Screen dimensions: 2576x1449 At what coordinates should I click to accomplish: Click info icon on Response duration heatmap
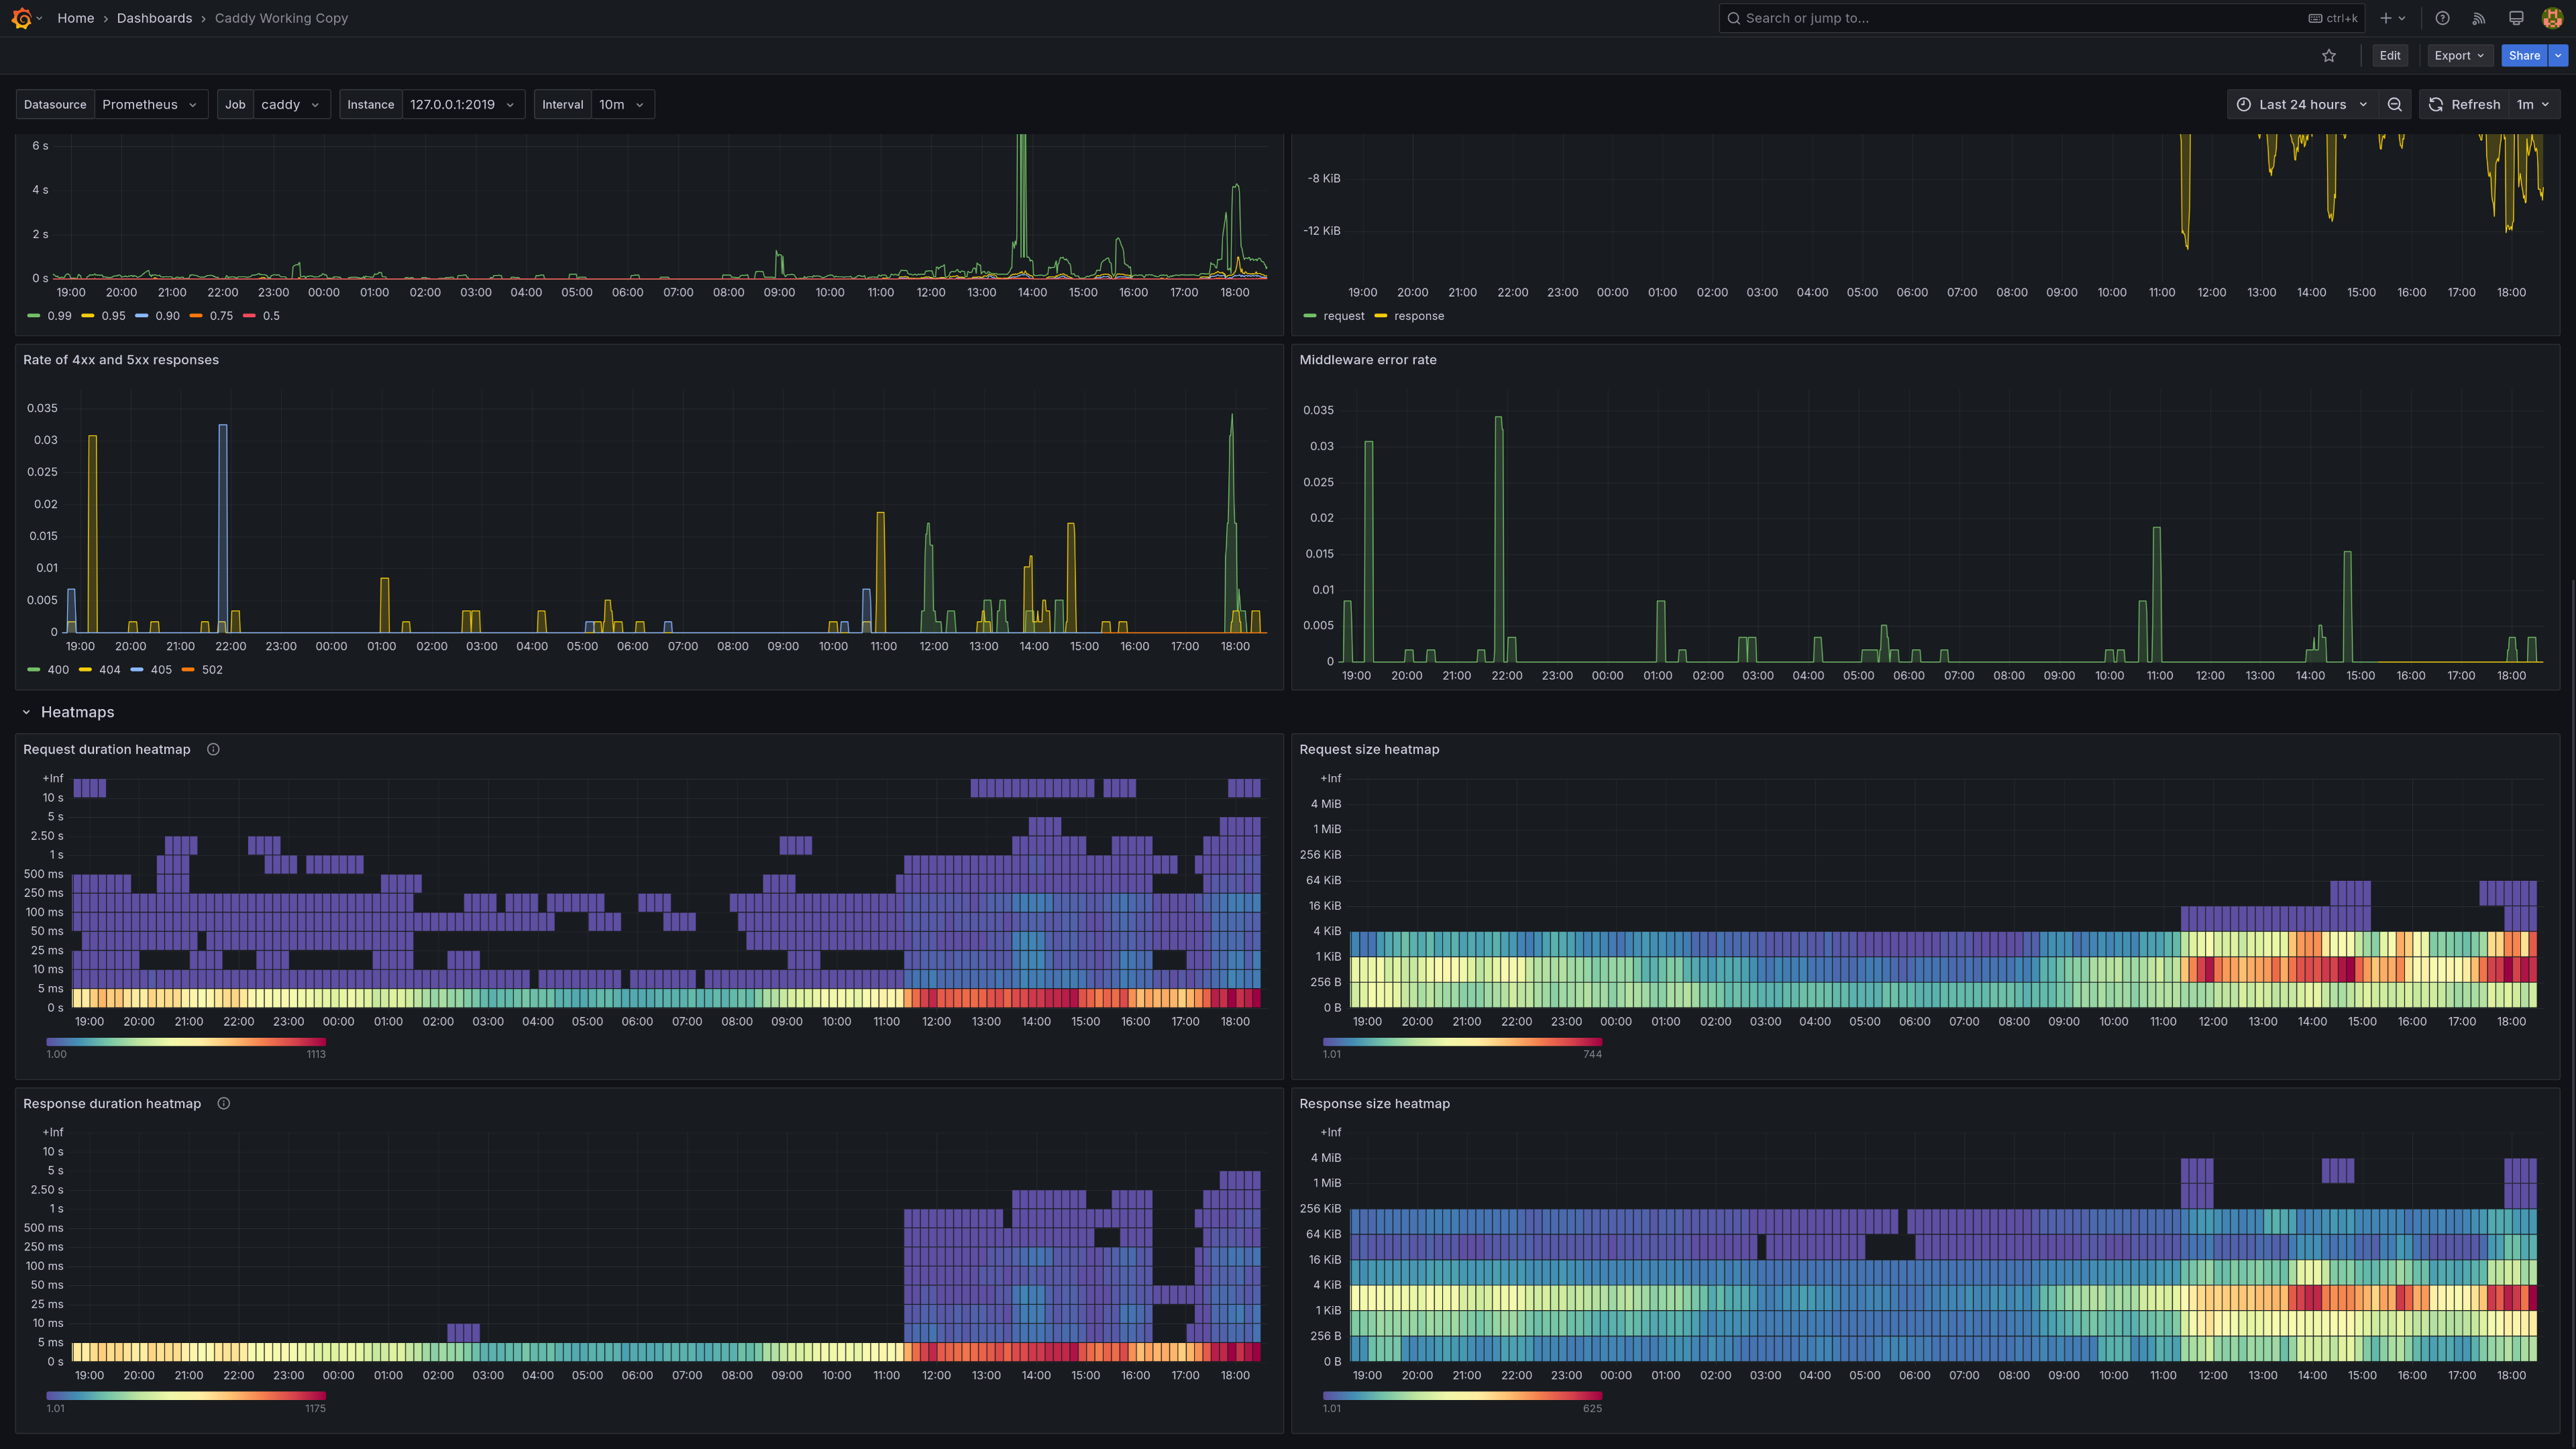pos(224,1103)
